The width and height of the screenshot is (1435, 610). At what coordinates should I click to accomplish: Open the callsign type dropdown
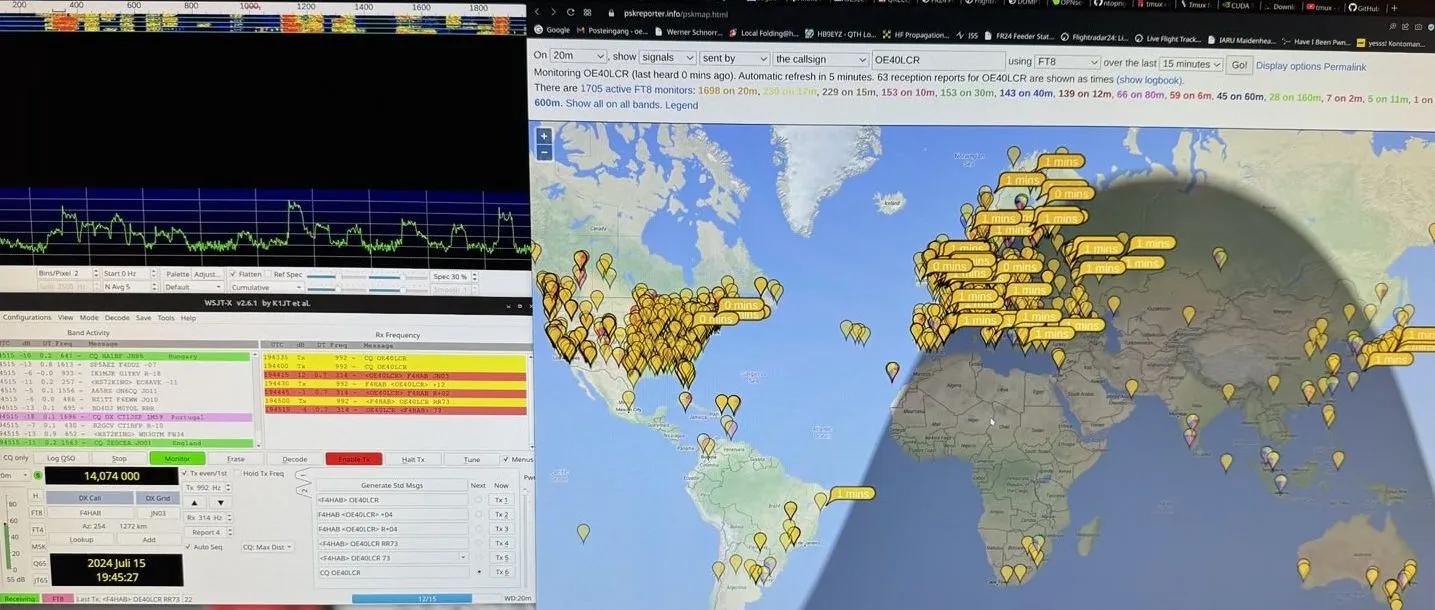[x=821, y=60]
